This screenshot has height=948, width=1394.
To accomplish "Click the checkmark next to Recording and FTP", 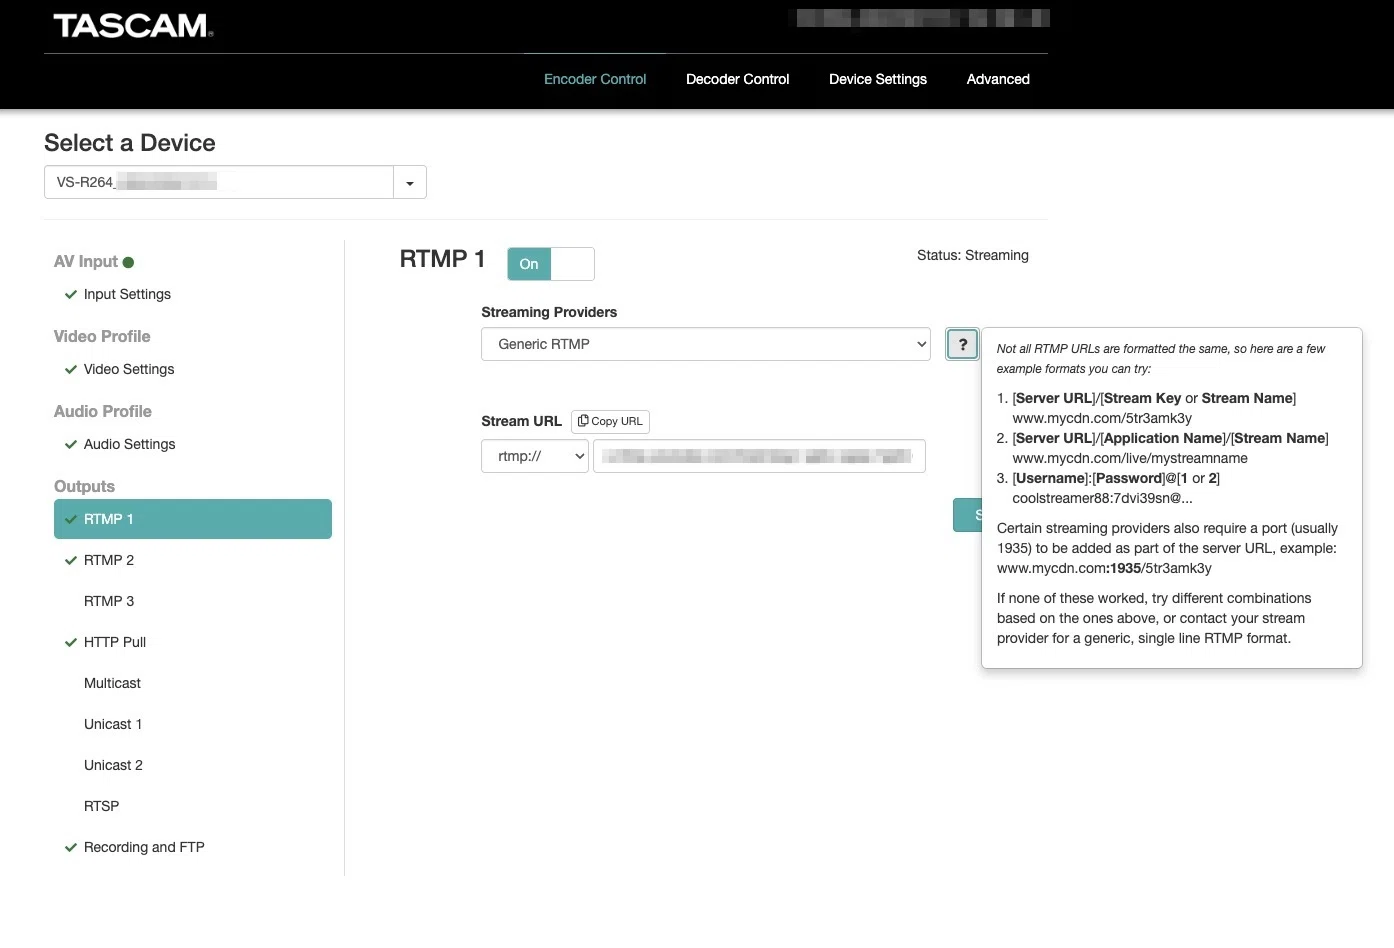I will [x=71, y=847].
